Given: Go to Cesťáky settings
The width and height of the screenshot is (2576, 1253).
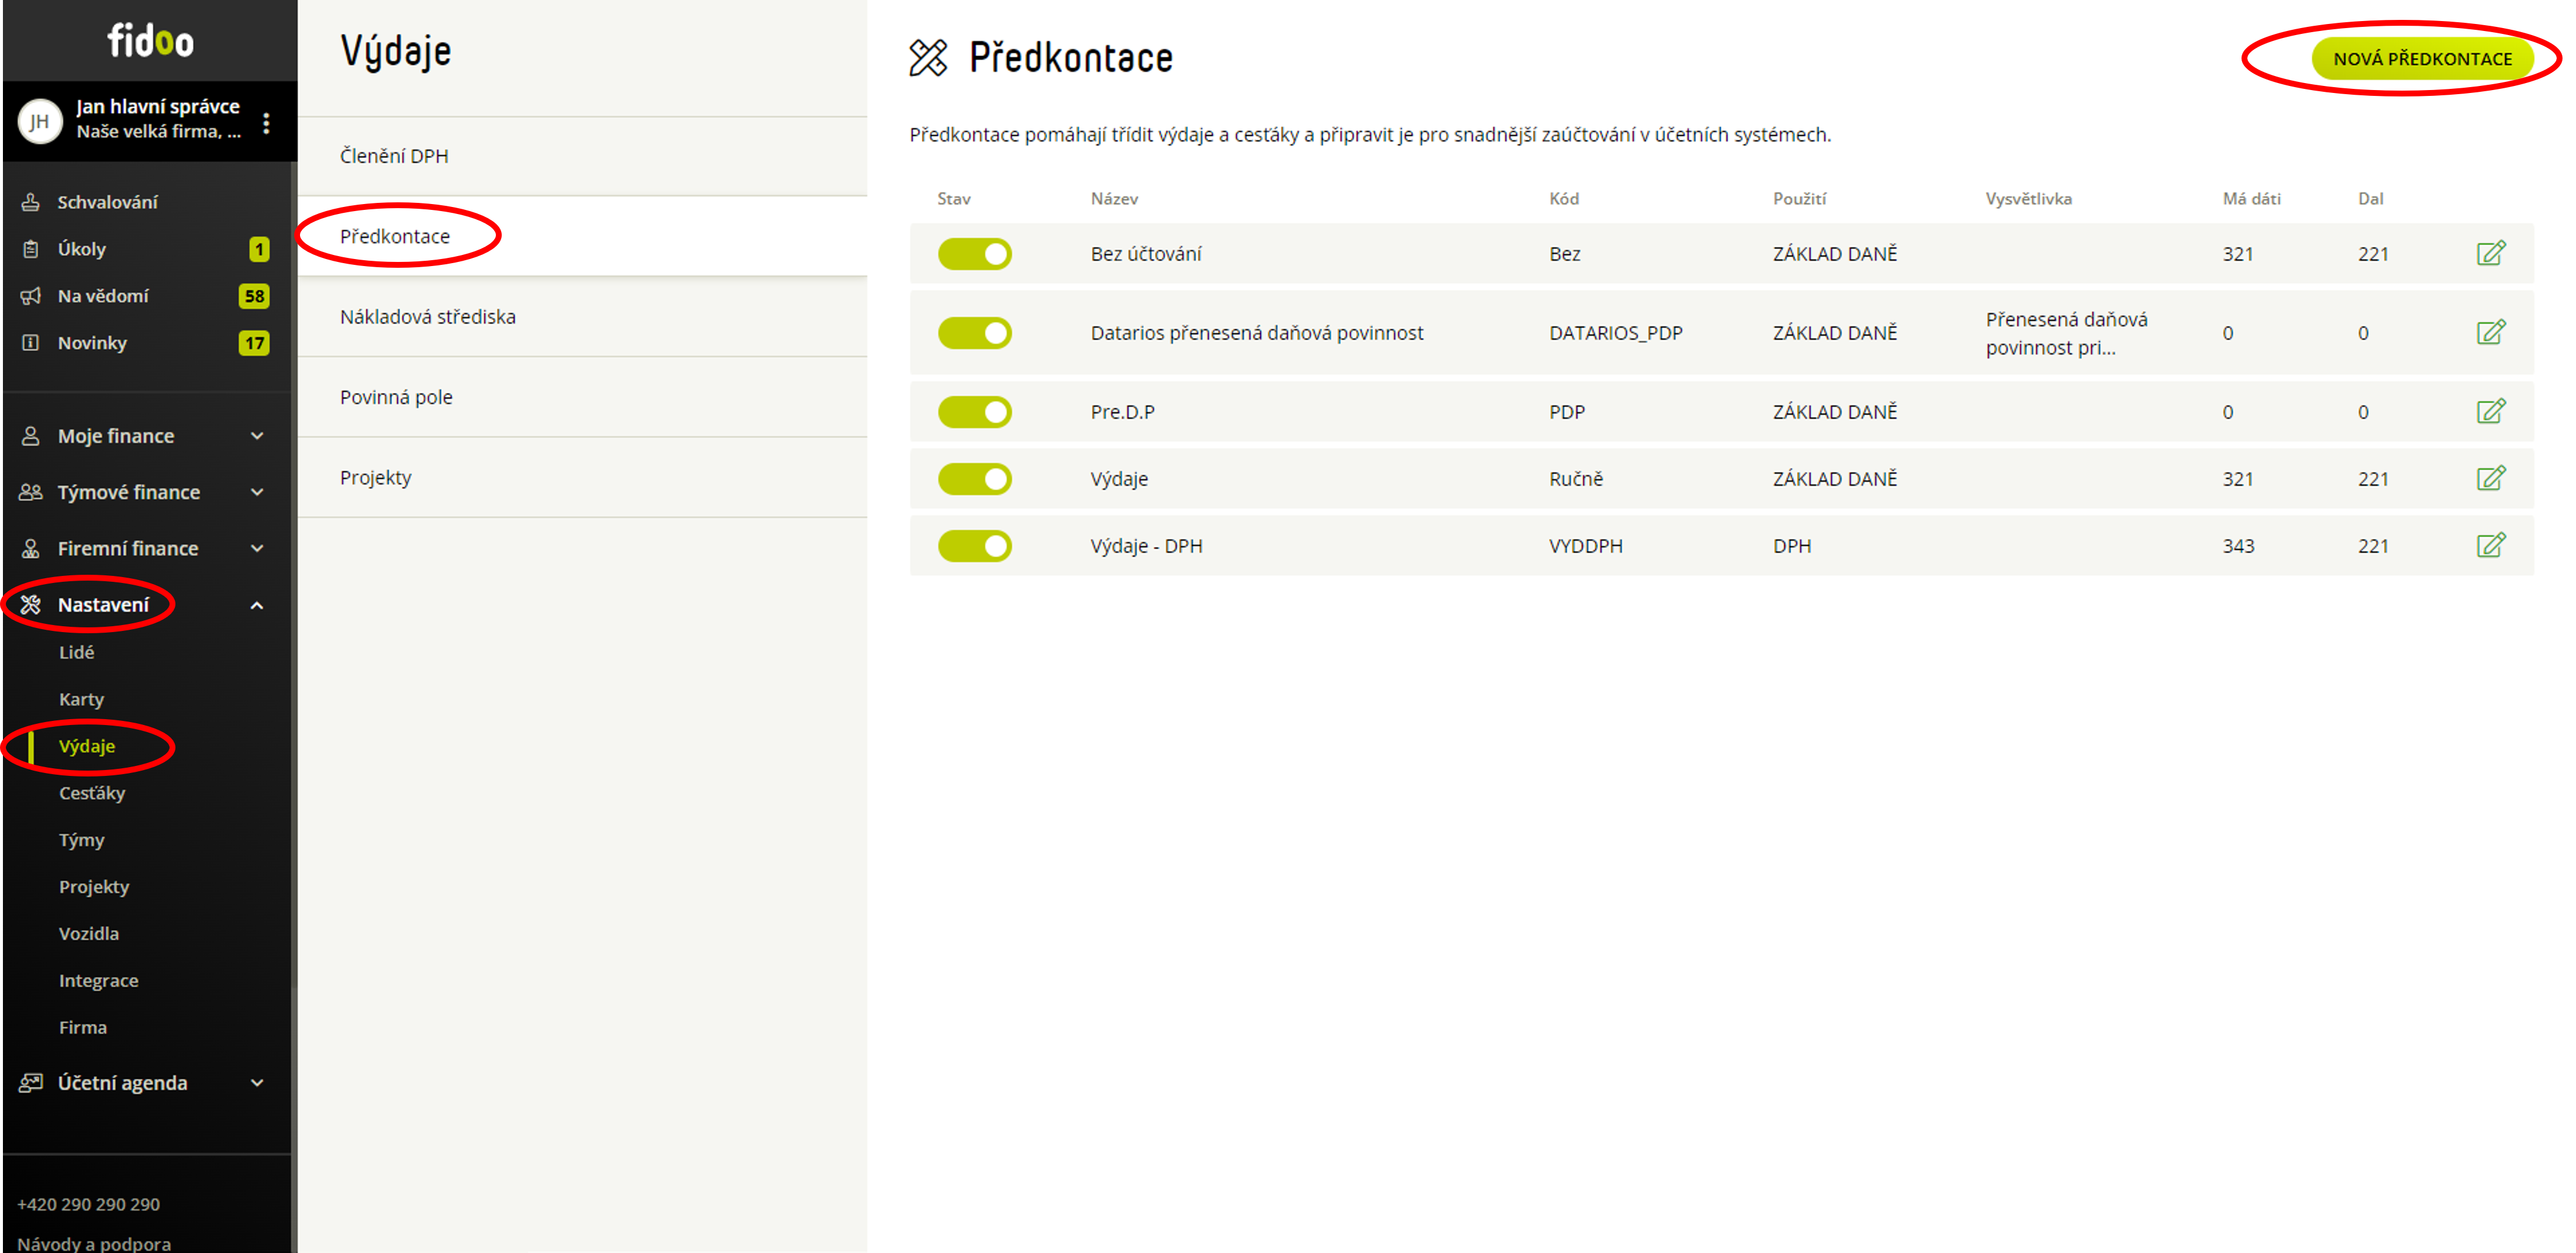Looking at the screenshot, I should click(92, 793).
